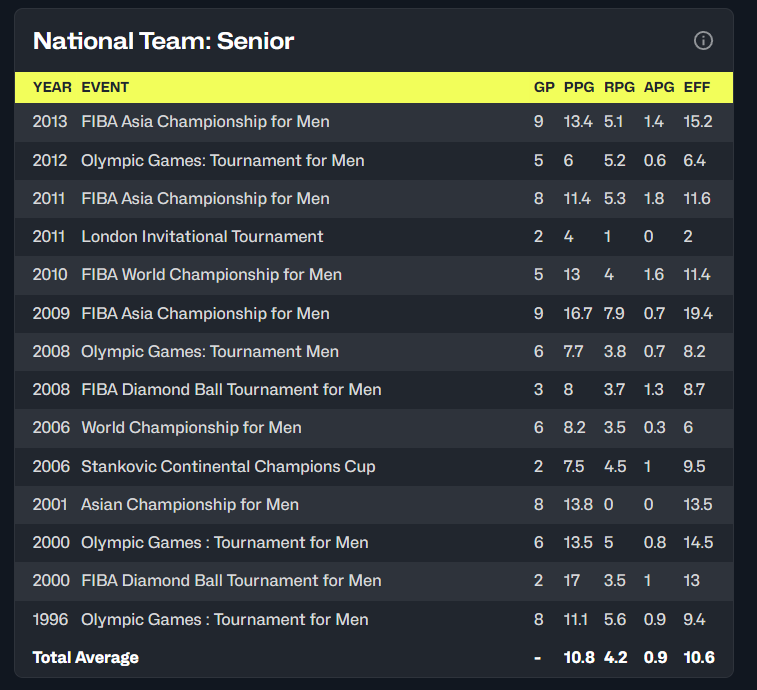Viewport: 757px width, 690px height.
Task: Click the National Team: Senior heading
Action: [164, 41]
